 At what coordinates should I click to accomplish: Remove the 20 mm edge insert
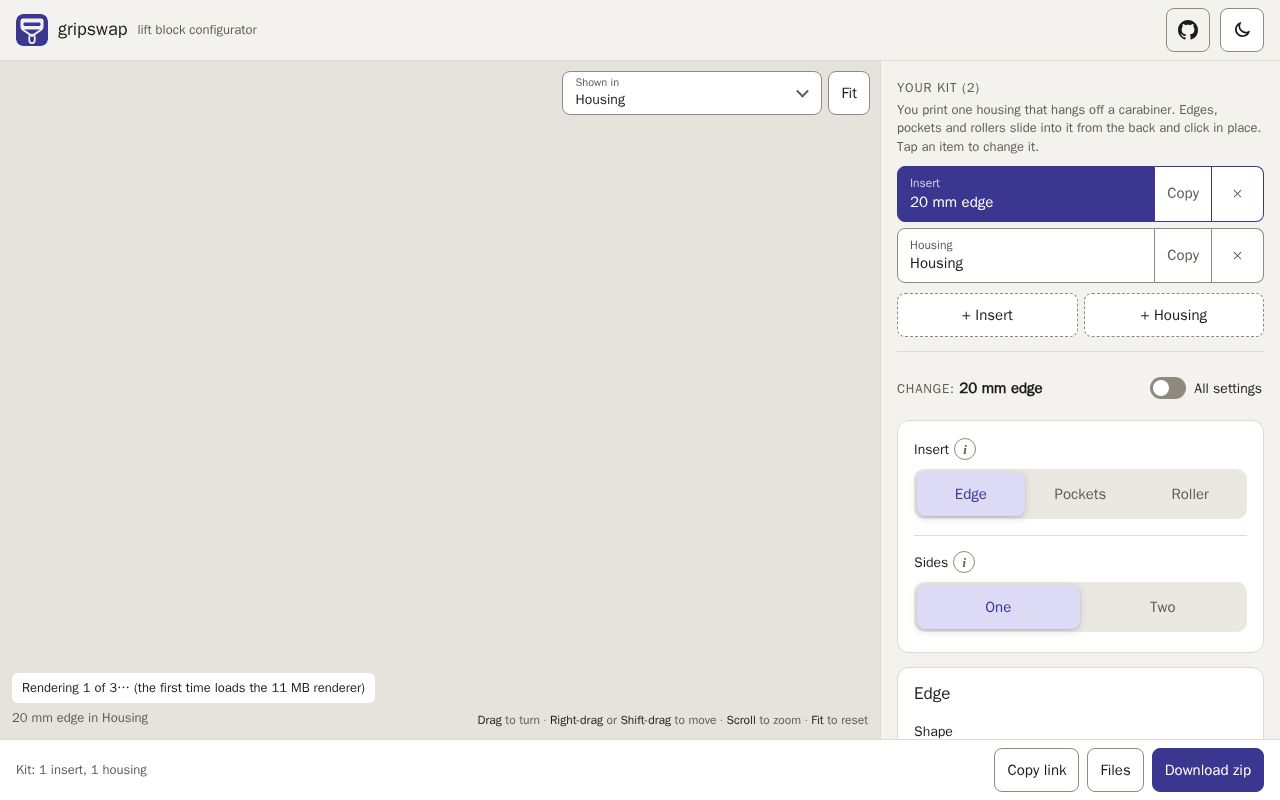(1237, 194)
